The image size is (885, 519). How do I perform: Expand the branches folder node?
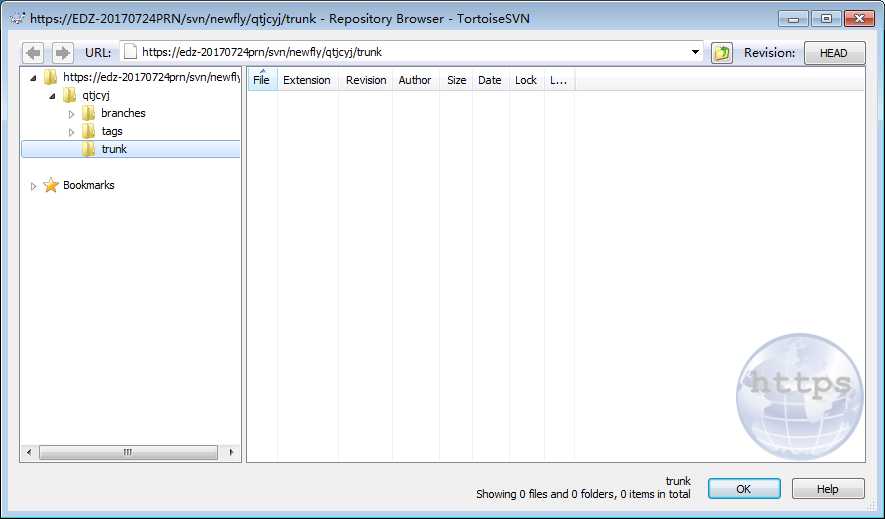tap(71, 114)
